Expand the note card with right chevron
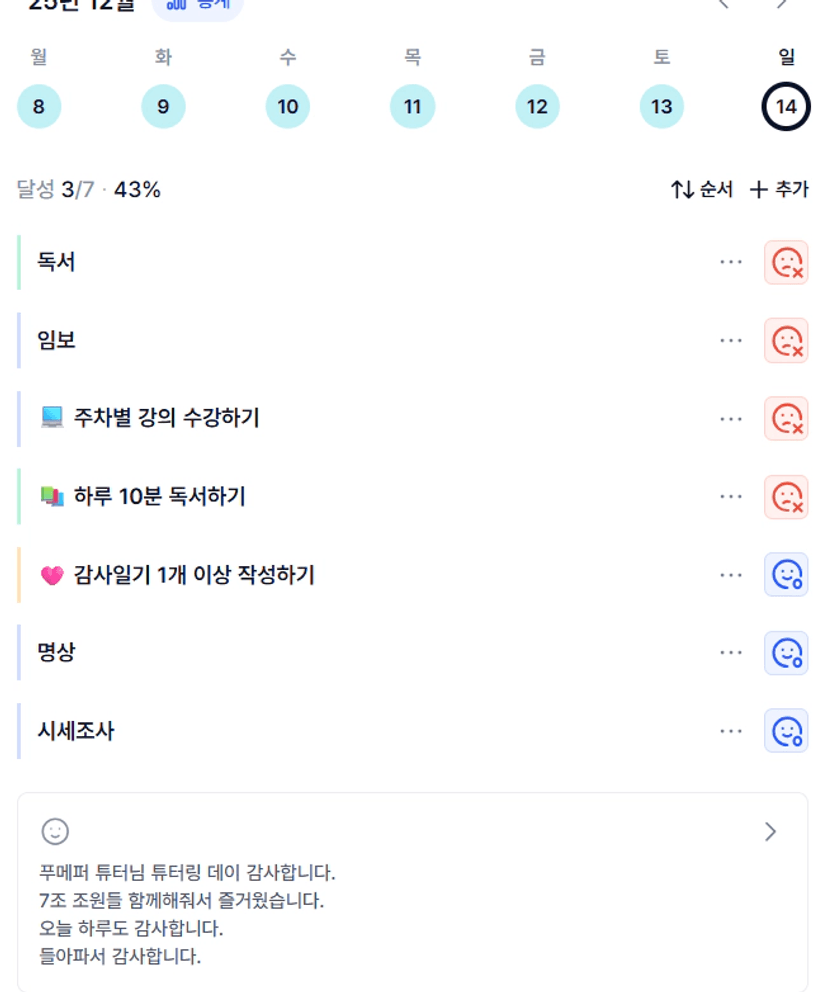 [770, 832]
